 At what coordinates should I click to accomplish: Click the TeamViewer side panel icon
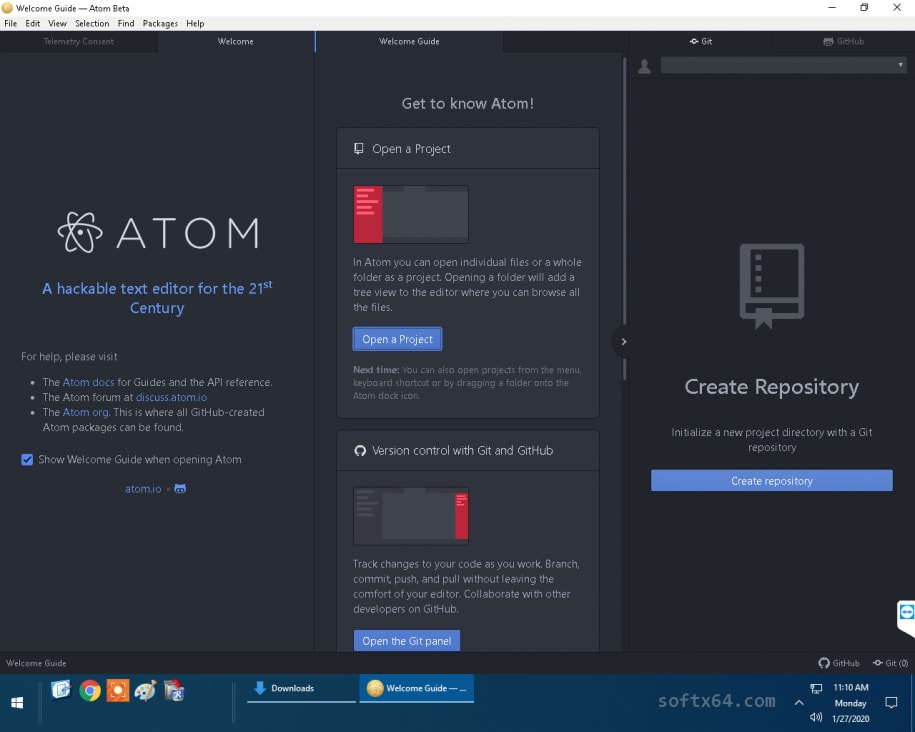[906, 612]
